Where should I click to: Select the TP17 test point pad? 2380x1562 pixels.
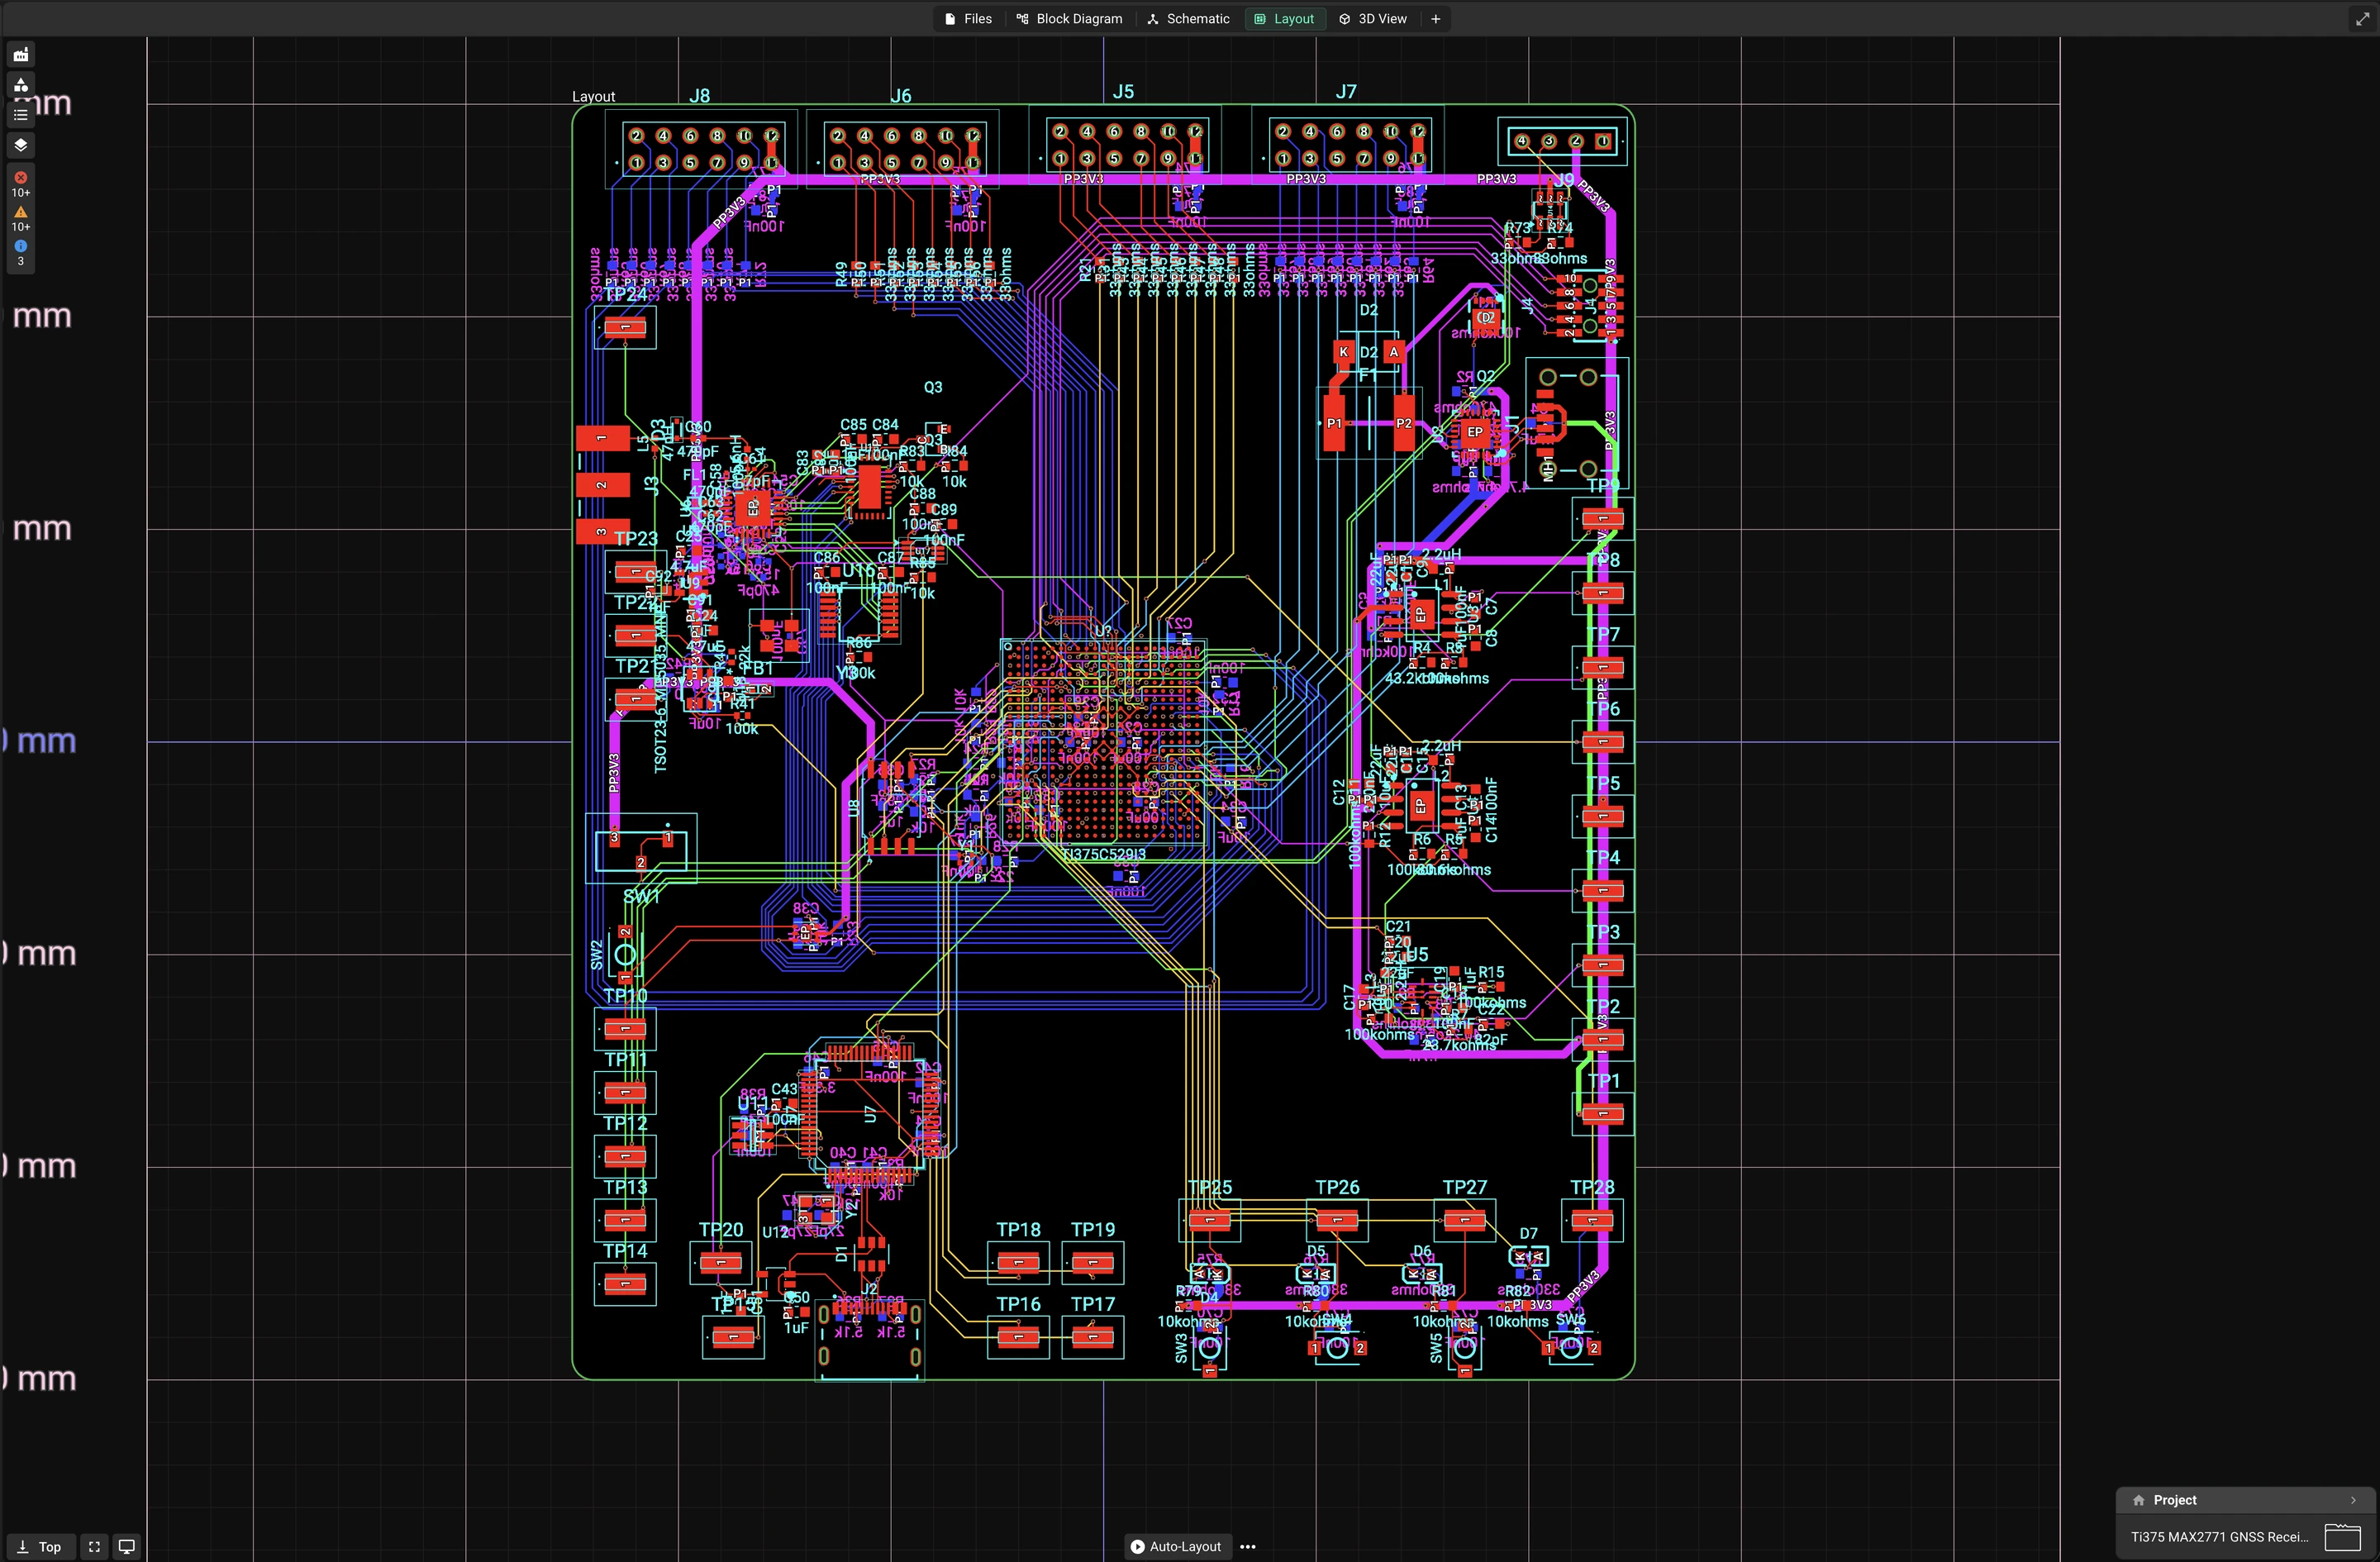[1093, 1337]
